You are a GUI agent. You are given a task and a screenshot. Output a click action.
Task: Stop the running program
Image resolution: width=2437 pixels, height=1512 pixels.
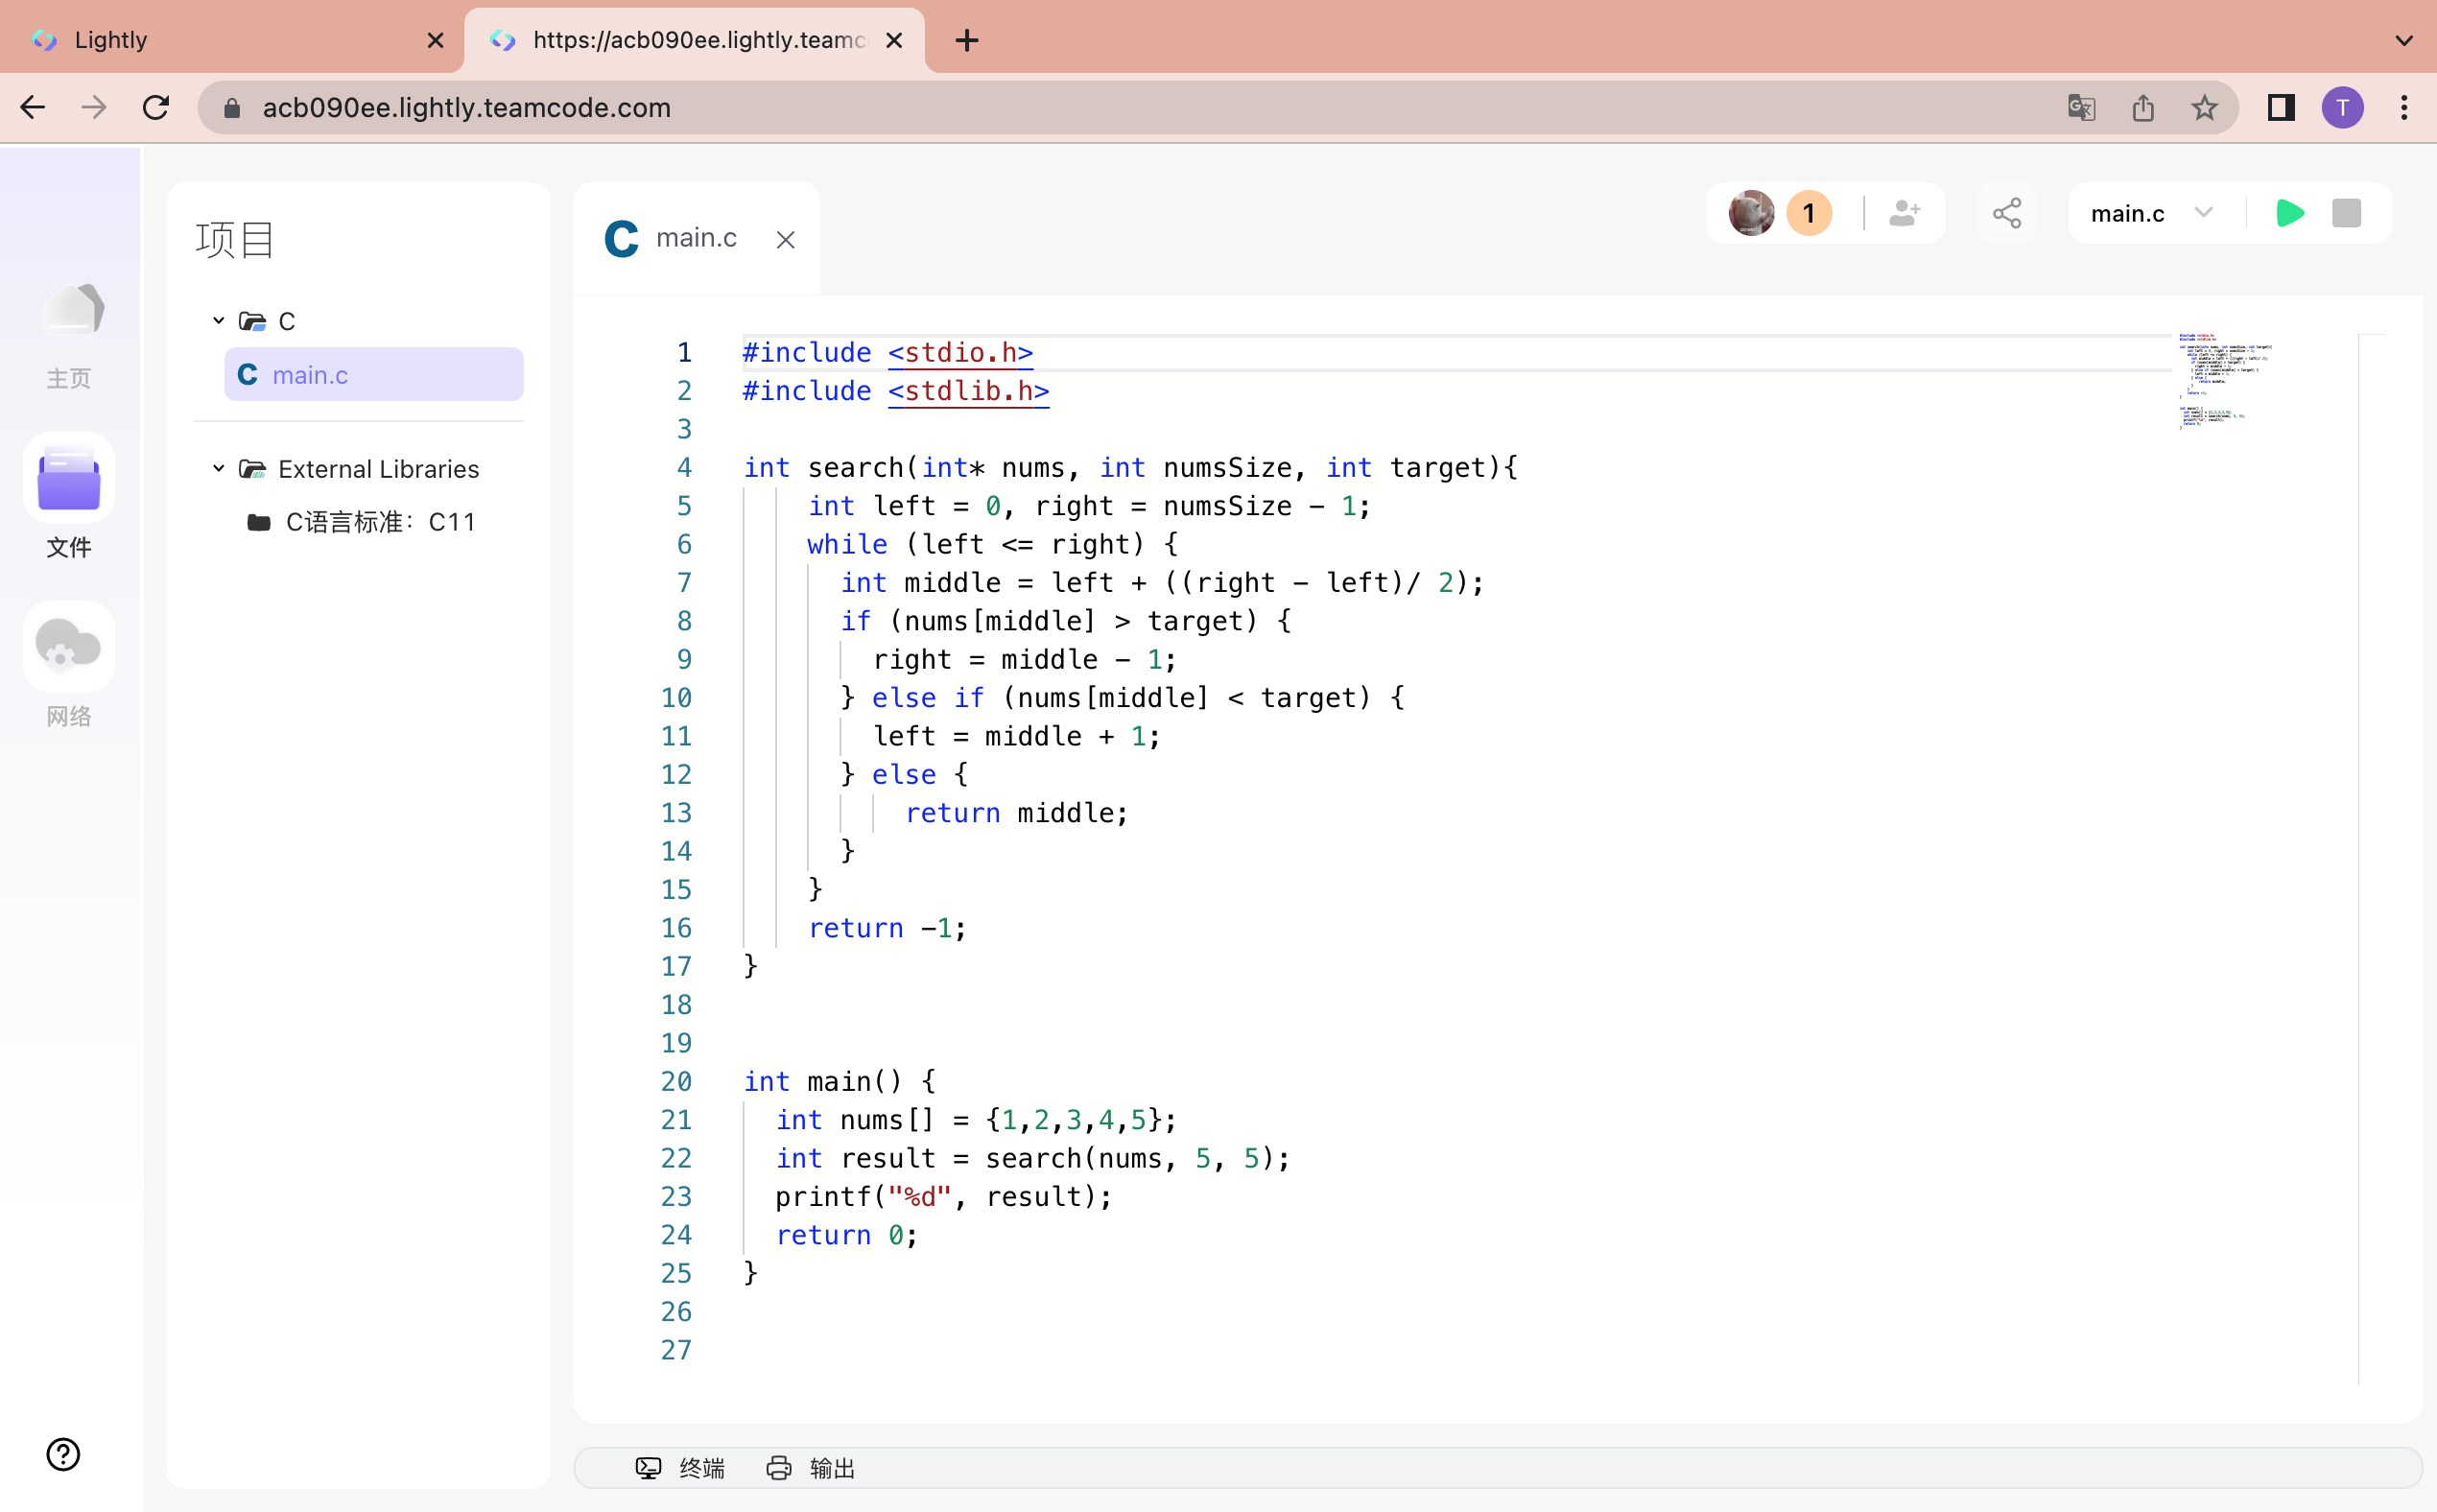[x=2347, y=213]
